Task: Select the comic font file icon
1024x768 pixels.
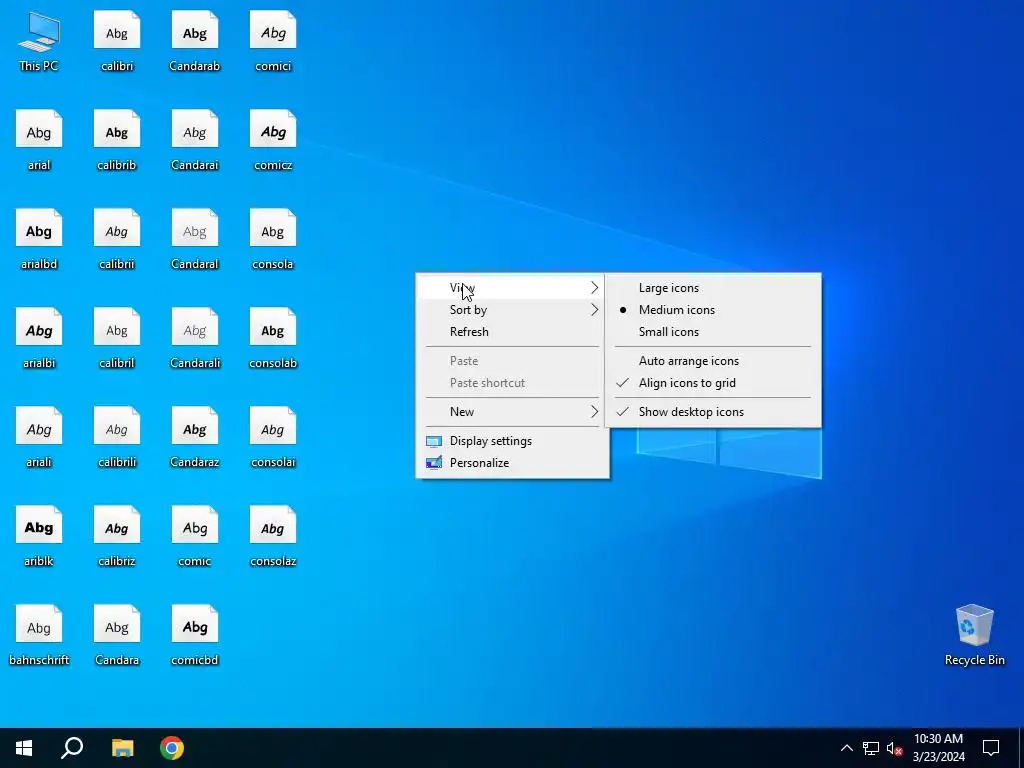Action: (195, 537)
